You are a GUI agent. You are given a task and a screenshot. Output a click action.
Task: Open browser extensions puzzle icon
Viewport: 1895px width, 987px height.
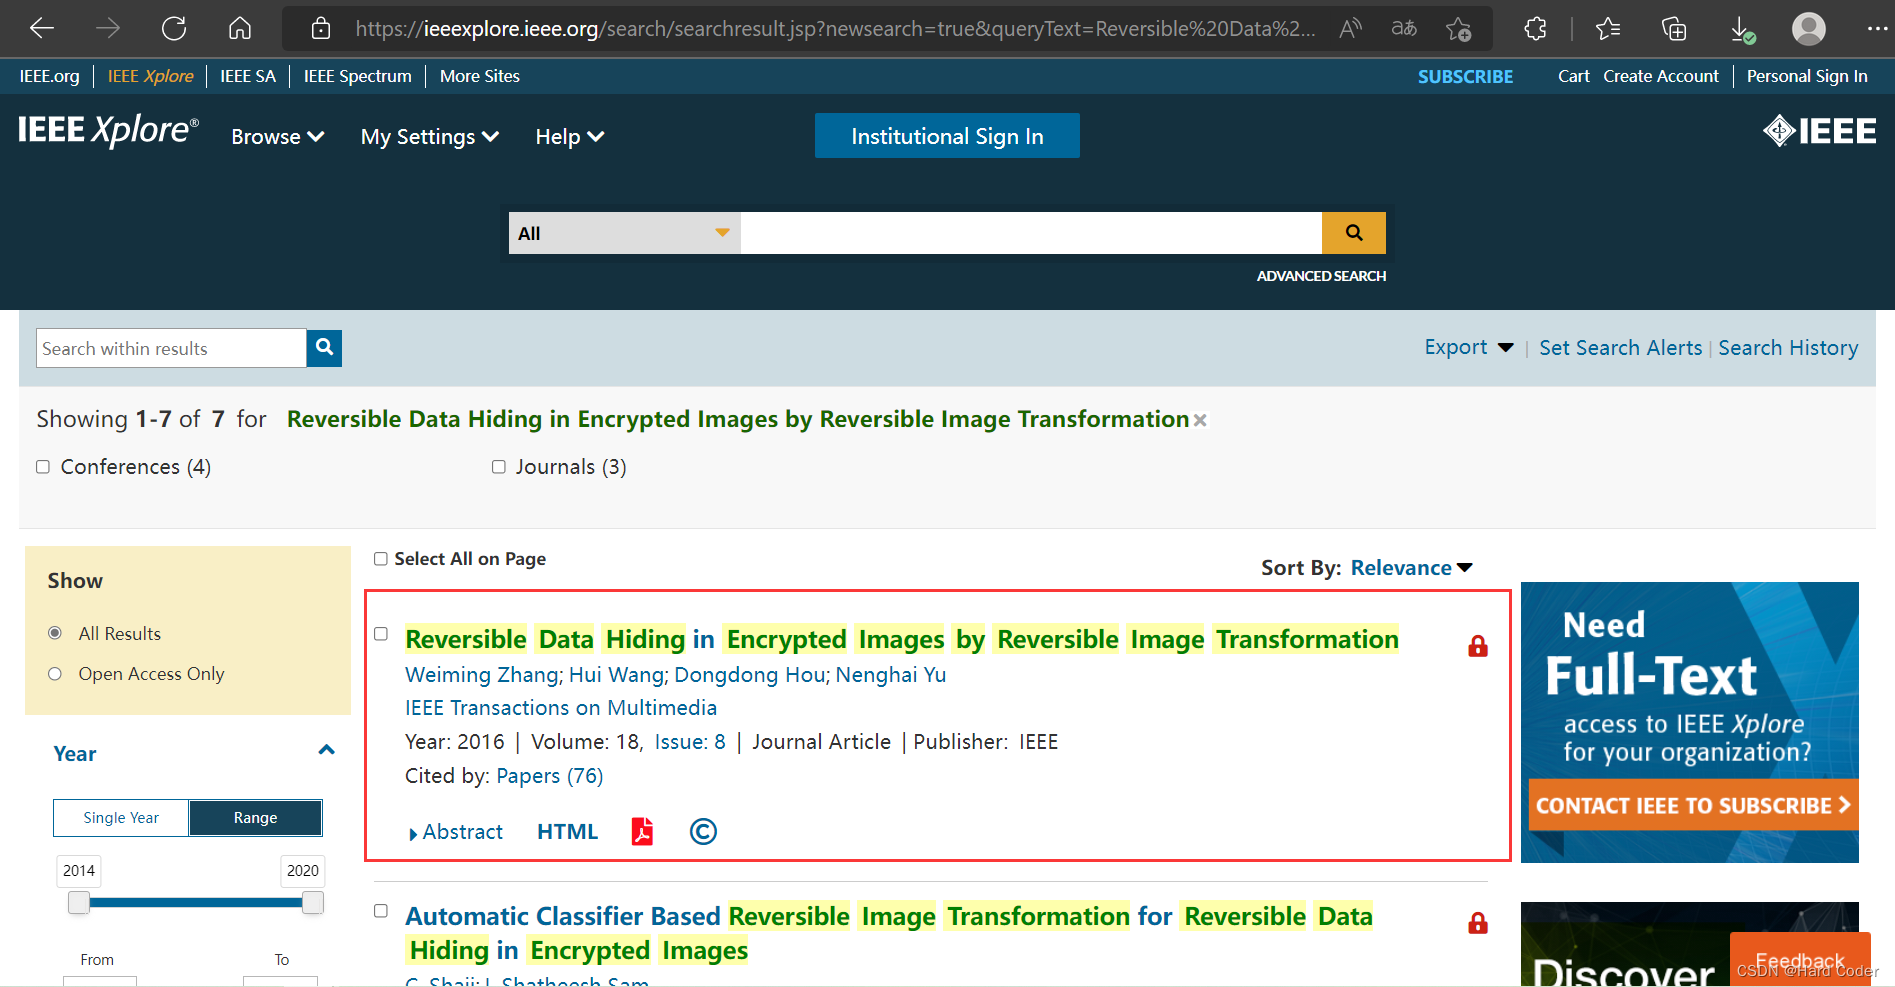pos(1536,29)
